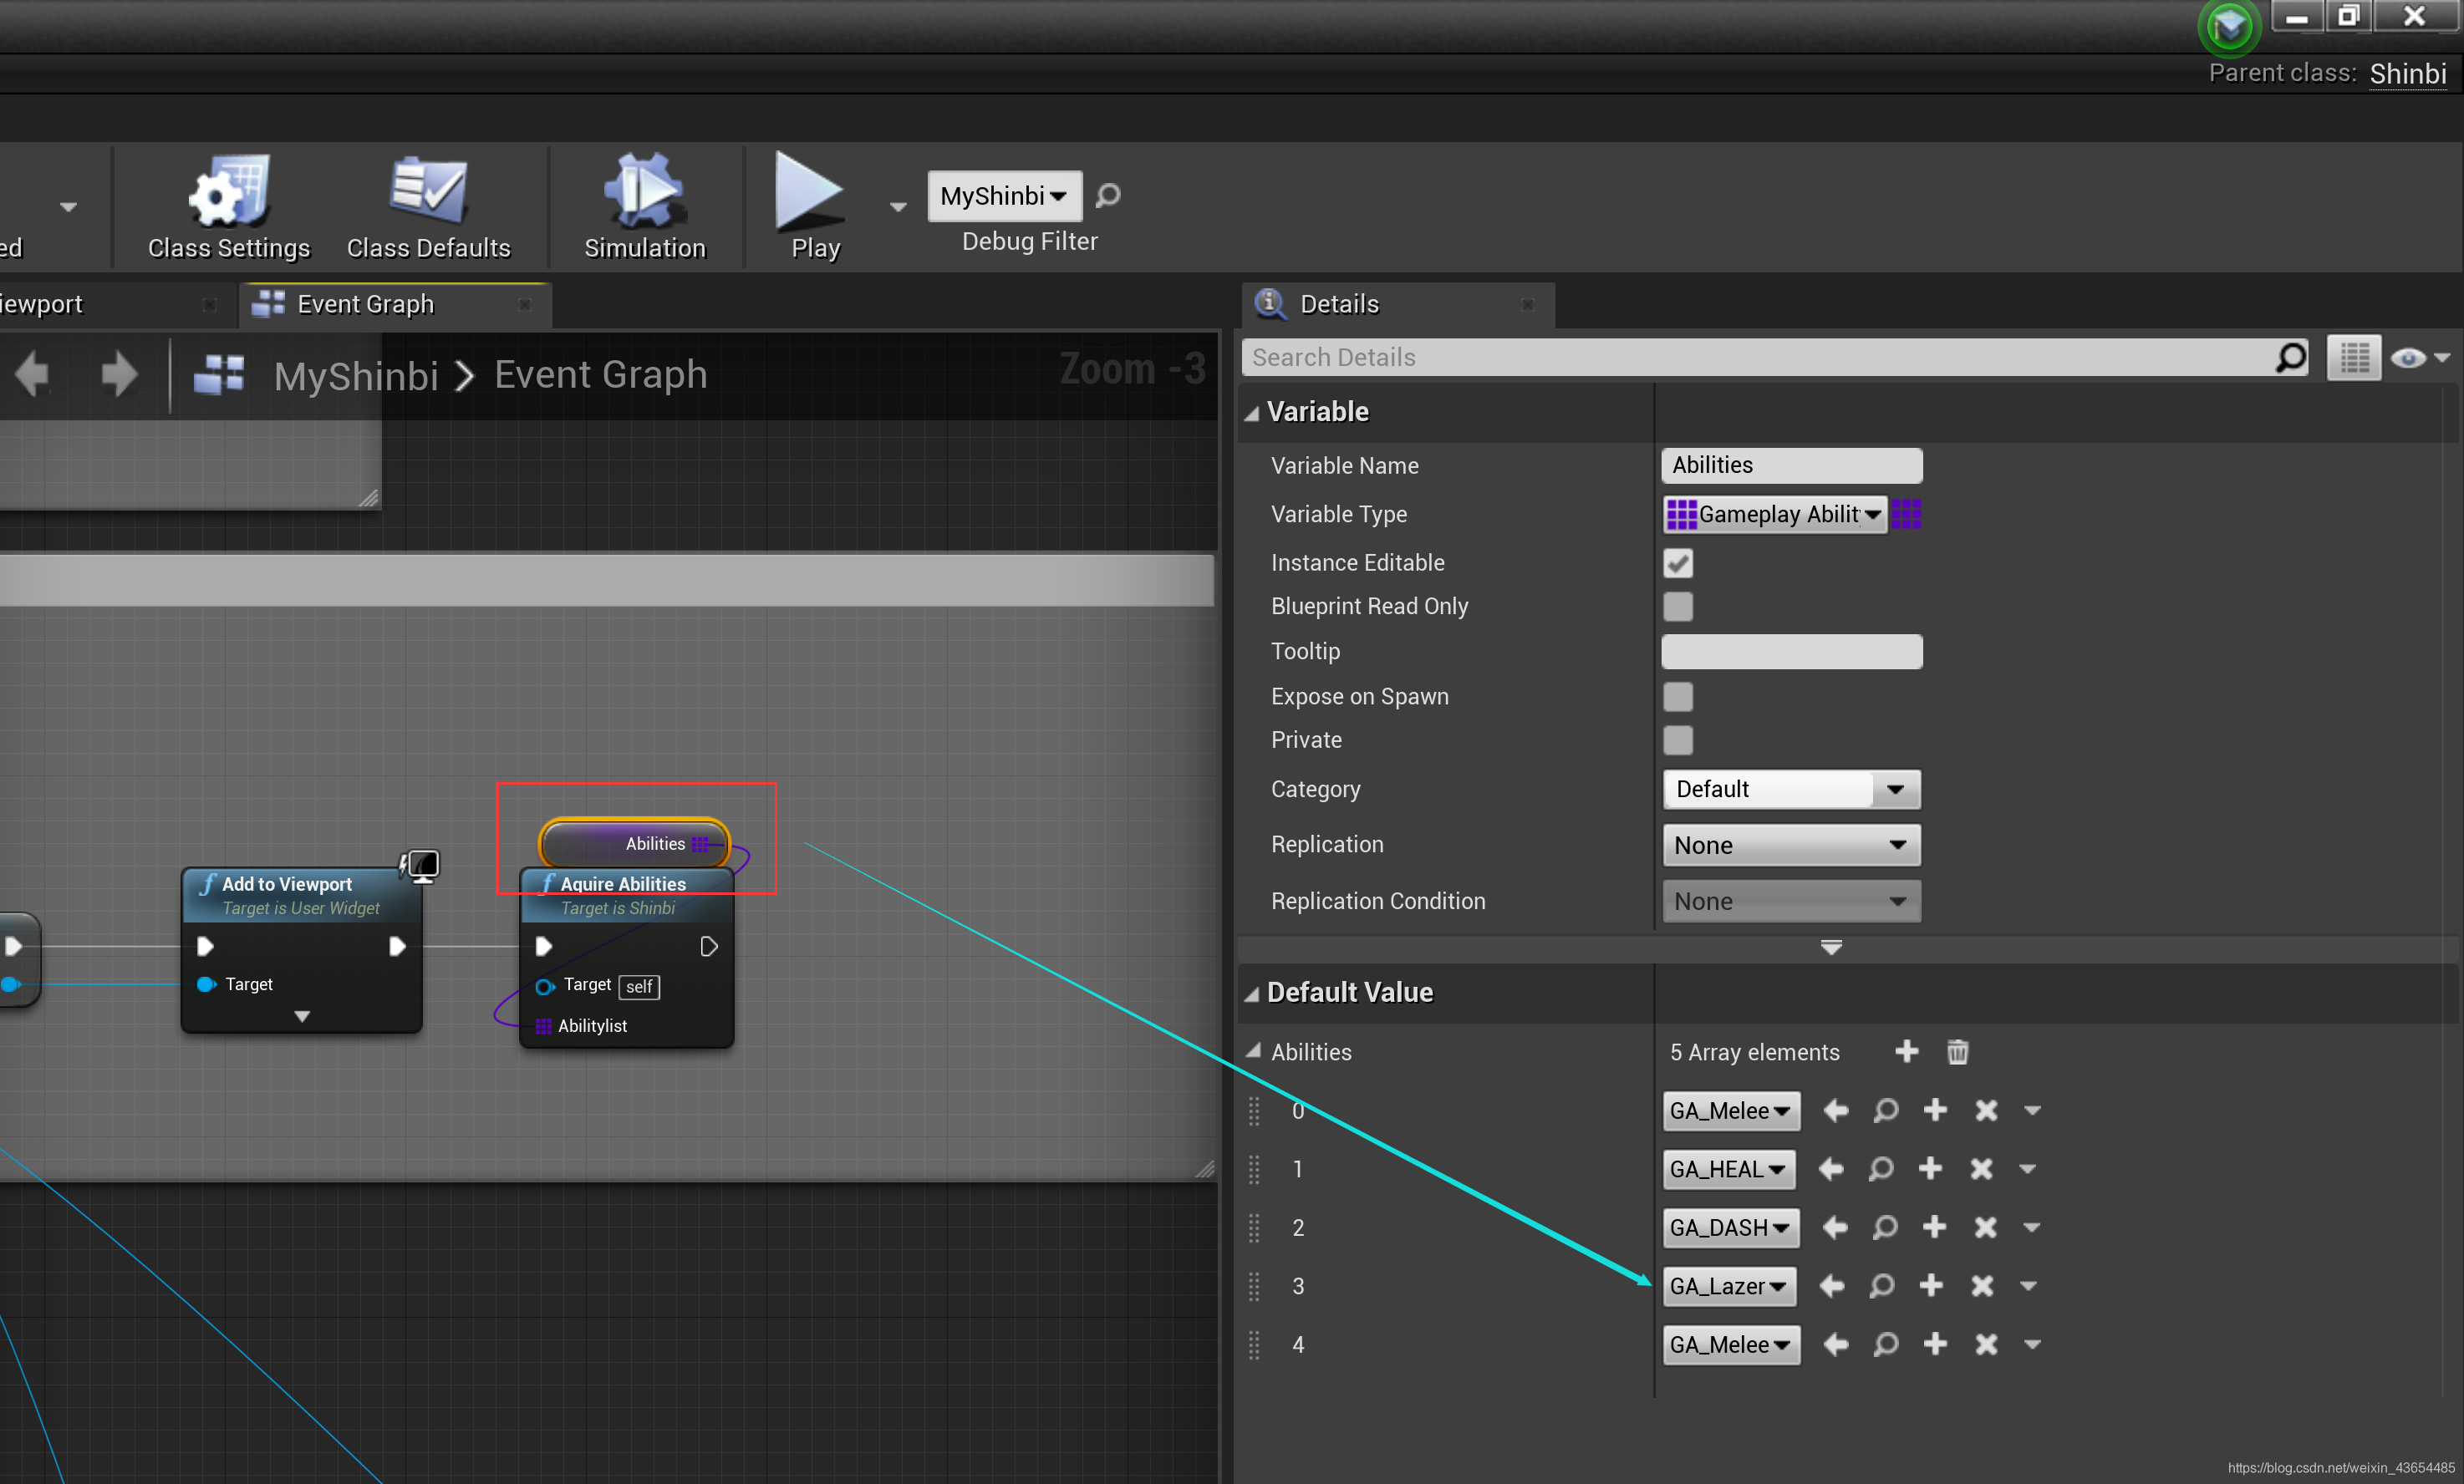Click the trash icon to empty Abilities array
Viewport: 2464px width, 1484px height.
(1957, 1052)
